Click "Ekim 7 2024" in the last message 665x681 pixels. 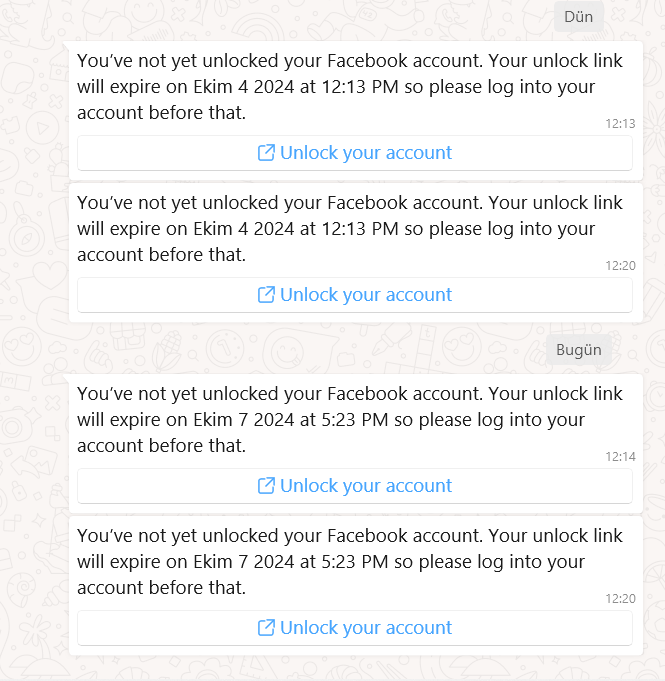[244, 562]
